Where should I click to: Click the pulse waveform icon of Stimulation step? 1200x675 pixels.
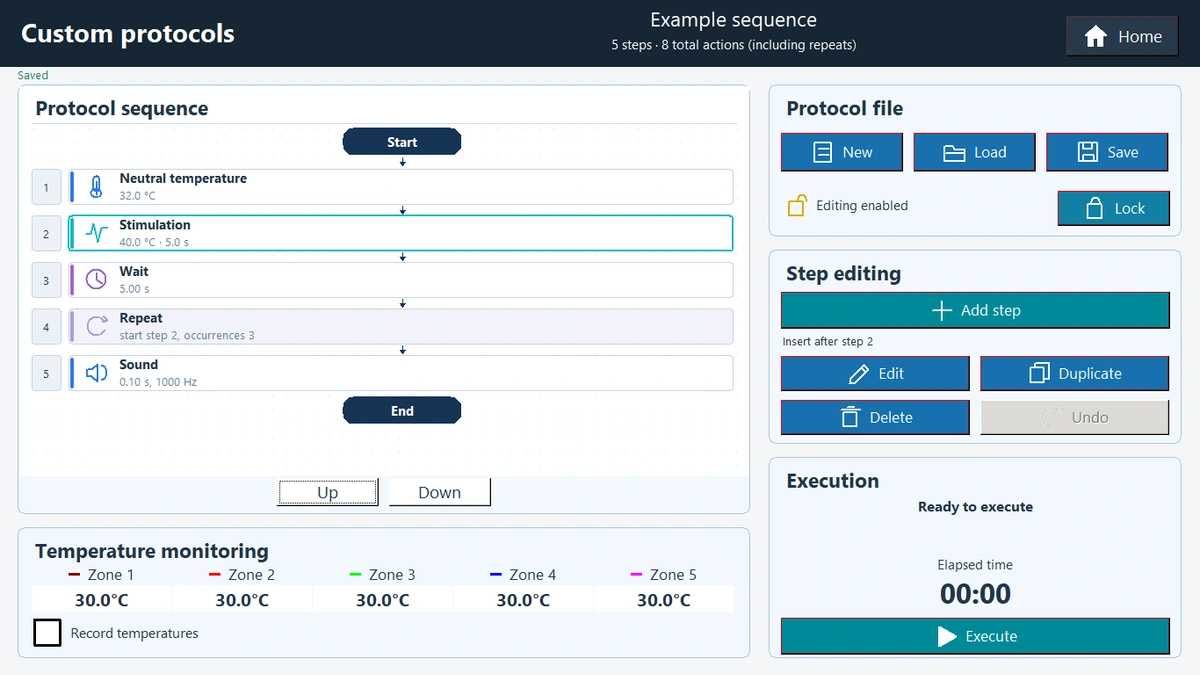tap(96, 233)
